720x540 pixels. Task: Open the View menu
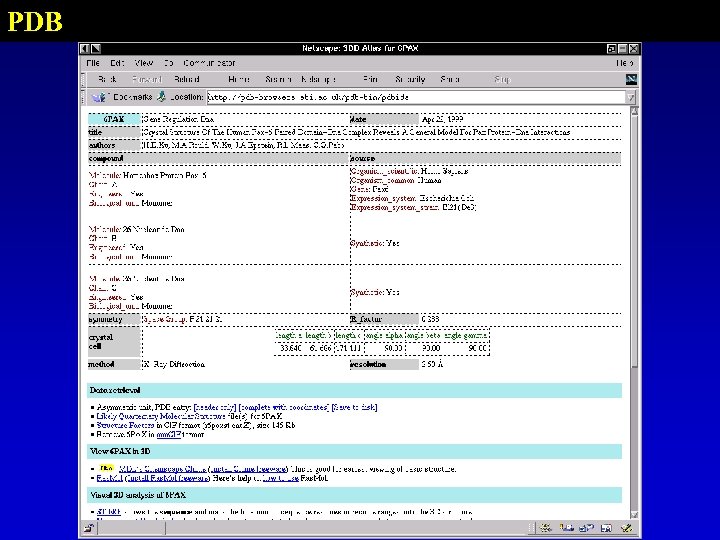coord(144,63)
